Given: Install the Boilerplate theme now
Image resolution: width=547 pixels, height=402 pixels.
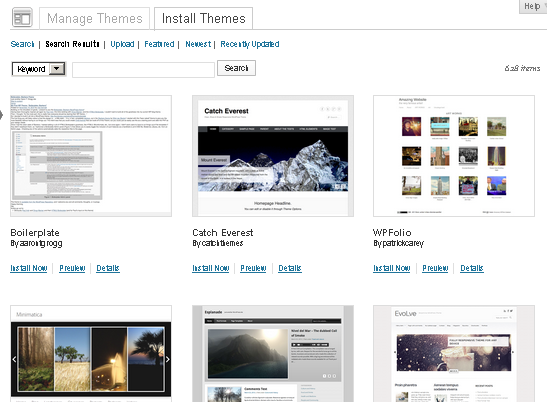Looking at the screenshot, I should (x=29, y=268).
